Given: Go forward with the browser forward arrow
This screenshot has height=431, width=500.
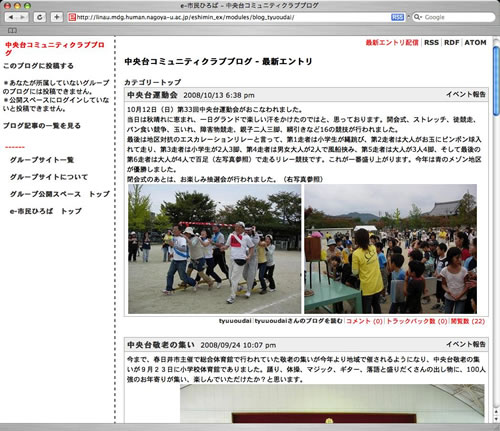Looking at the screenshot, I should coord(22,17).
